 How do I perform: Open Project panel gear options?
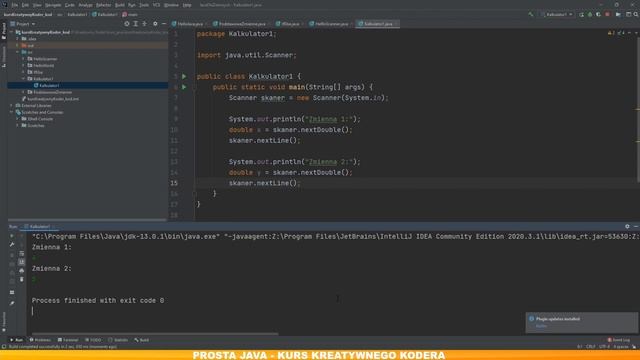(155, 24)
